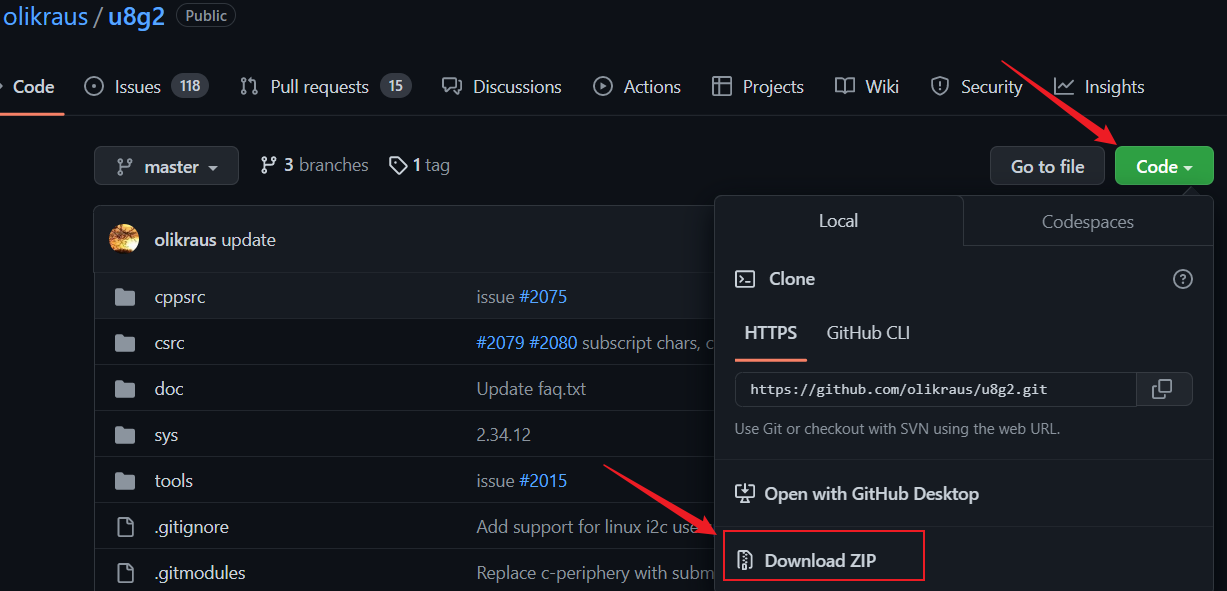Click the Projects table icon
1227x591 pixels.
point(722,87)
